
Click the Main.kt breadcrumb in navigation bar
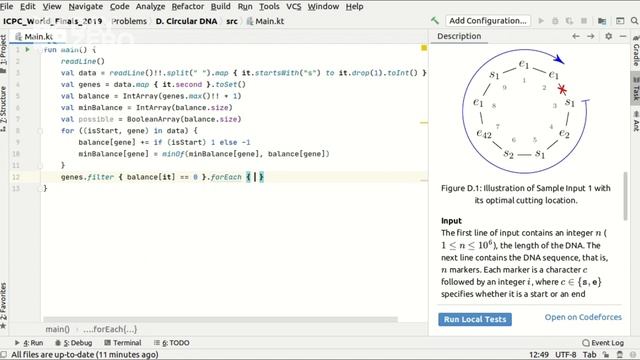[x=265, y=21]
